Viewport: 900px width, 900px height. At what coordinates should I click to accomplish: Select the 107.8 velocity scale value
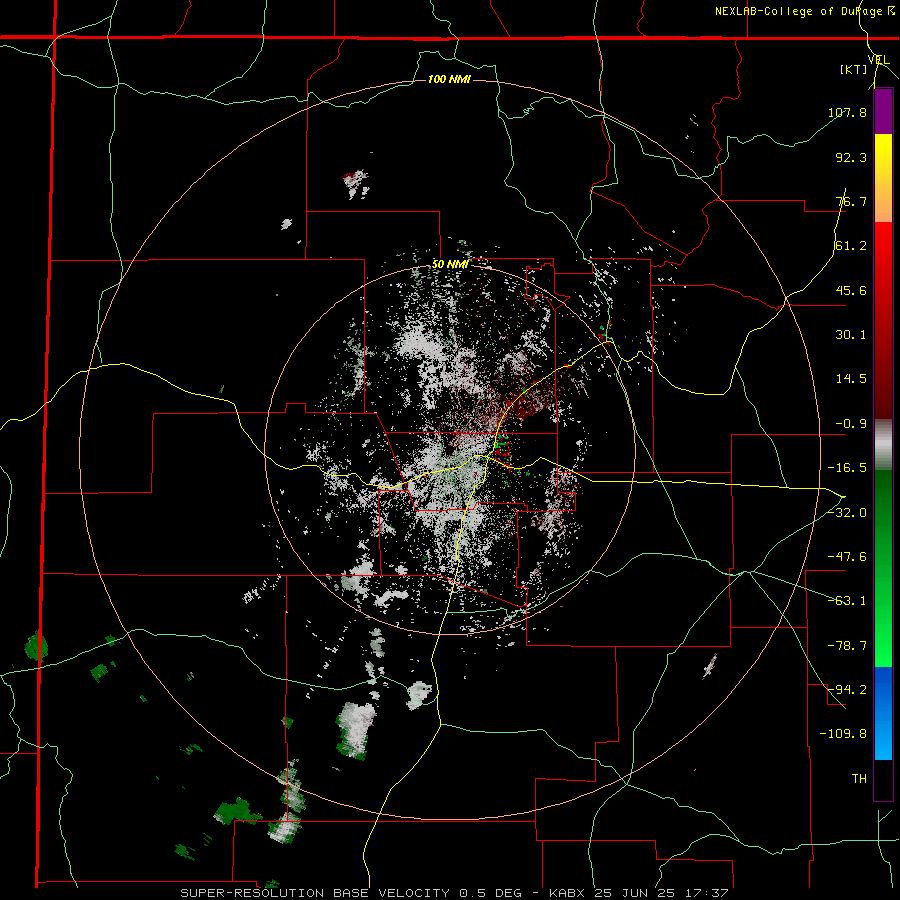[847, 112]
